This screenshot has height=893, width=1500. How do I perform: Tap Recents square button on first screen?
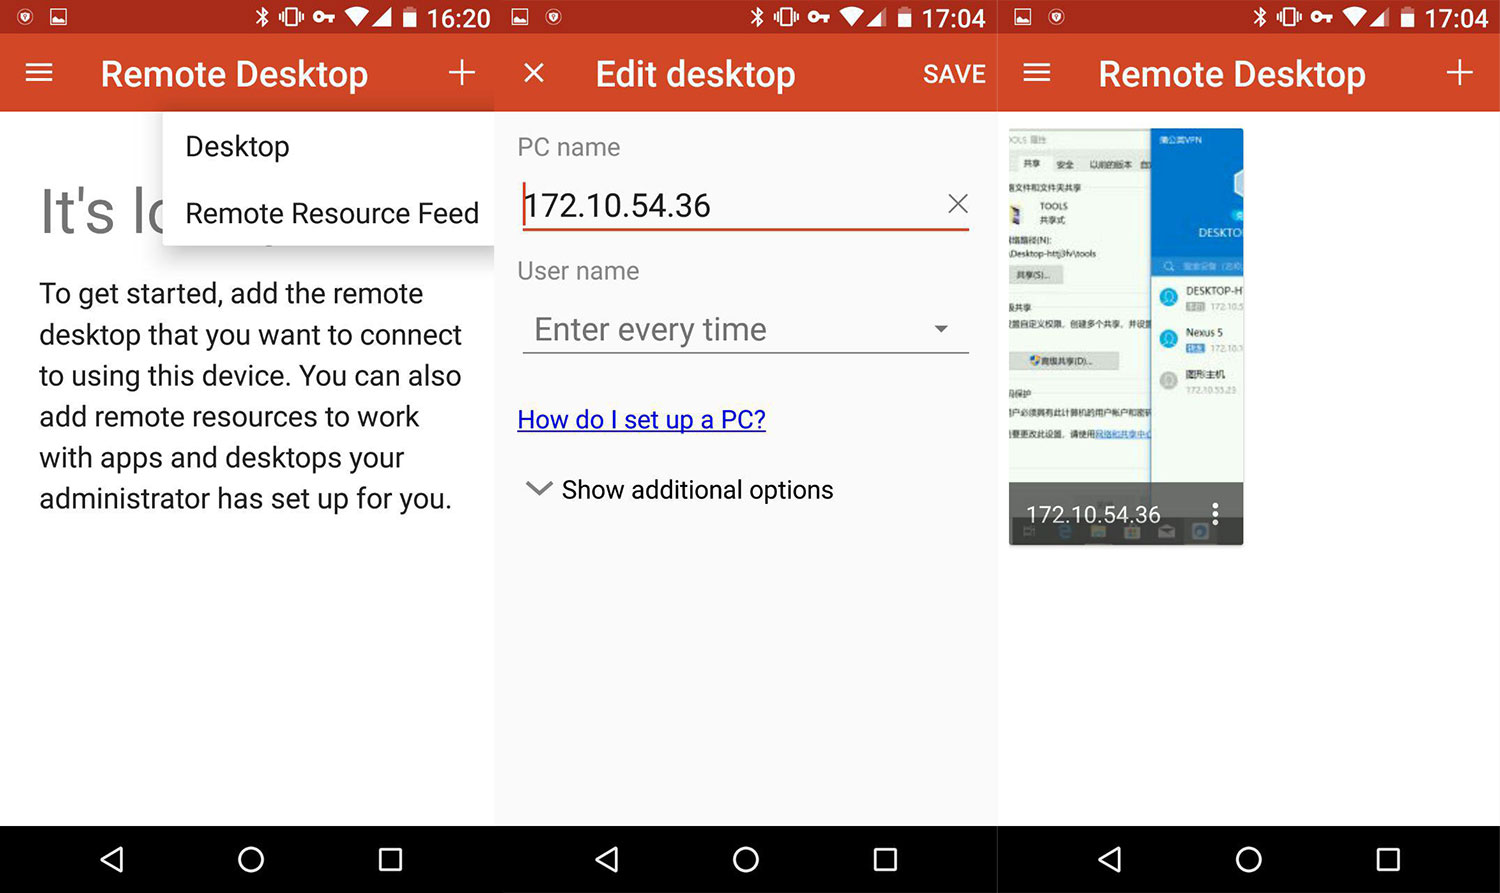(390, 859)
